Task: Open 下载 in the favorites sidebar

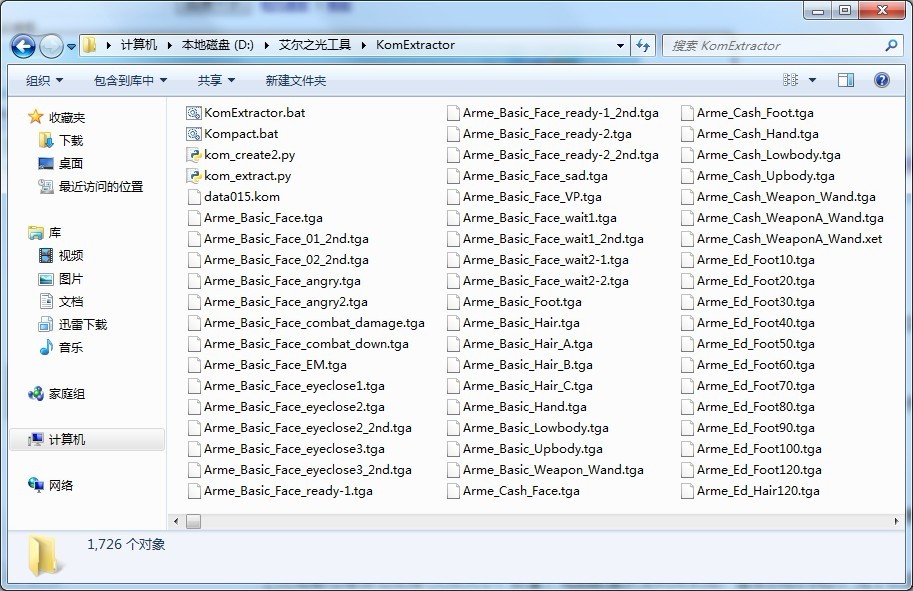Action: tap(70, 141)
